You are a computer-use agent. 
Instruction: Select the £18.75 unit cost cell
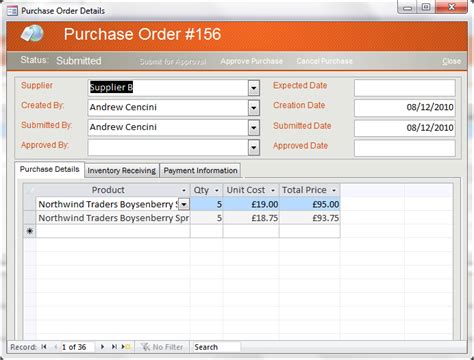(x=251, y=218)
